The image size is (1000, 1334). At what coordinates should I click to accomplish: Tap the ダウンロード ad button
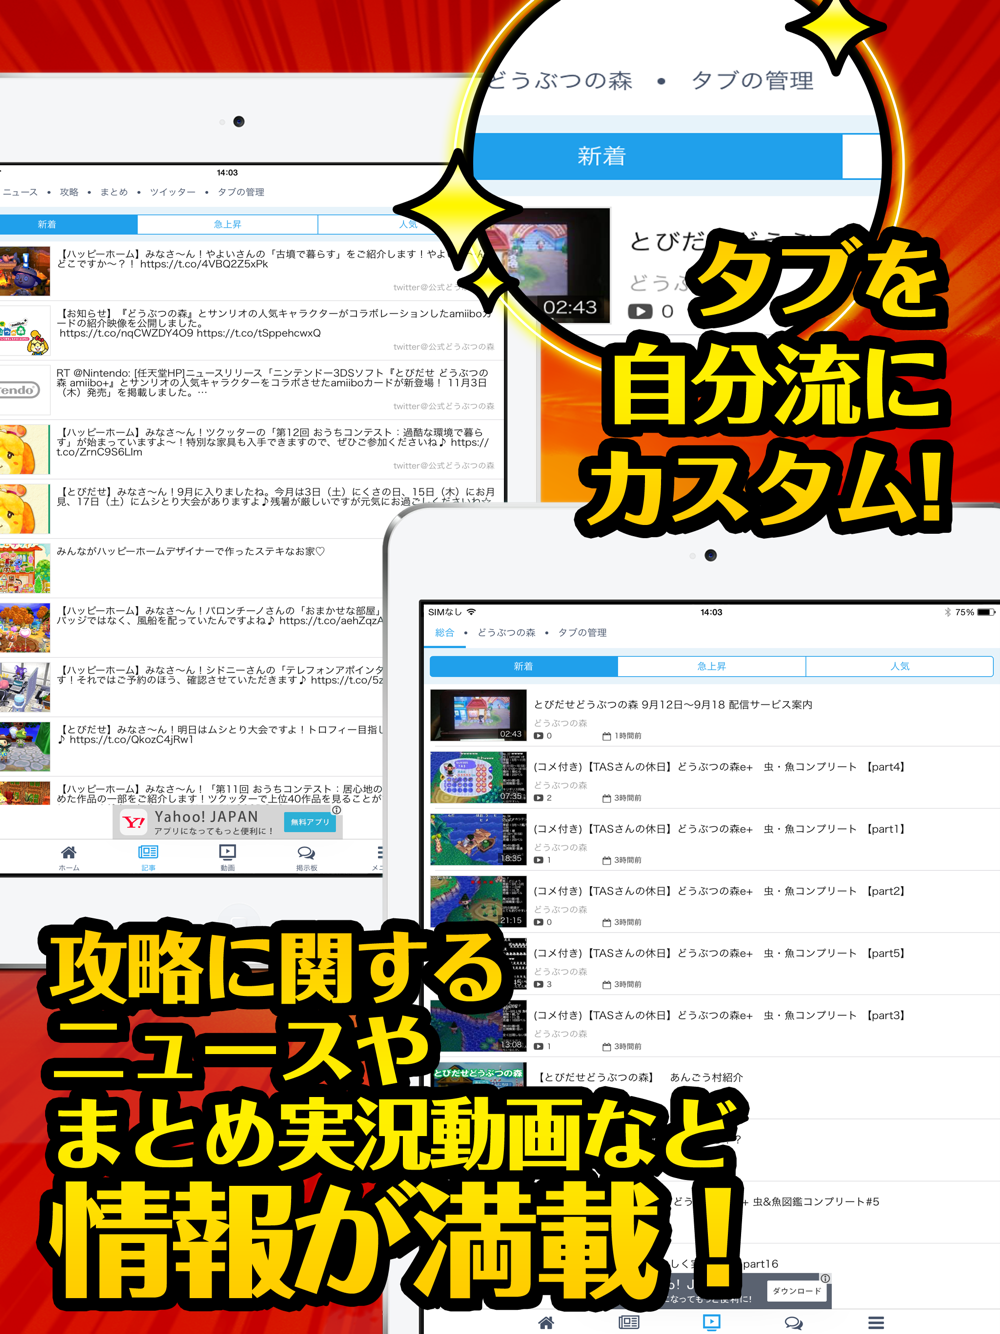point(796,1291)
